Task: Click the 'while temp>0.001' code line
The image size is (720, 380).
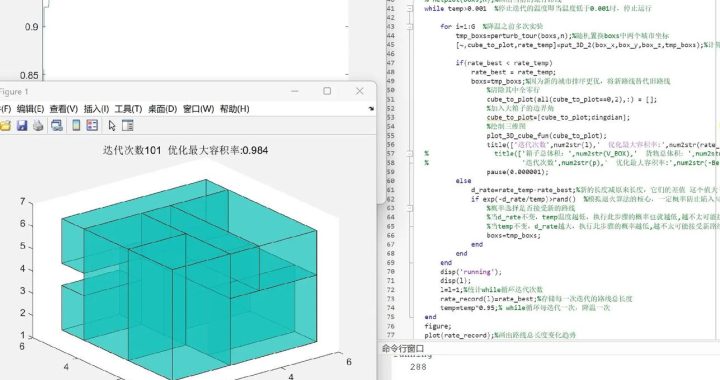Action: click(455, 8)
